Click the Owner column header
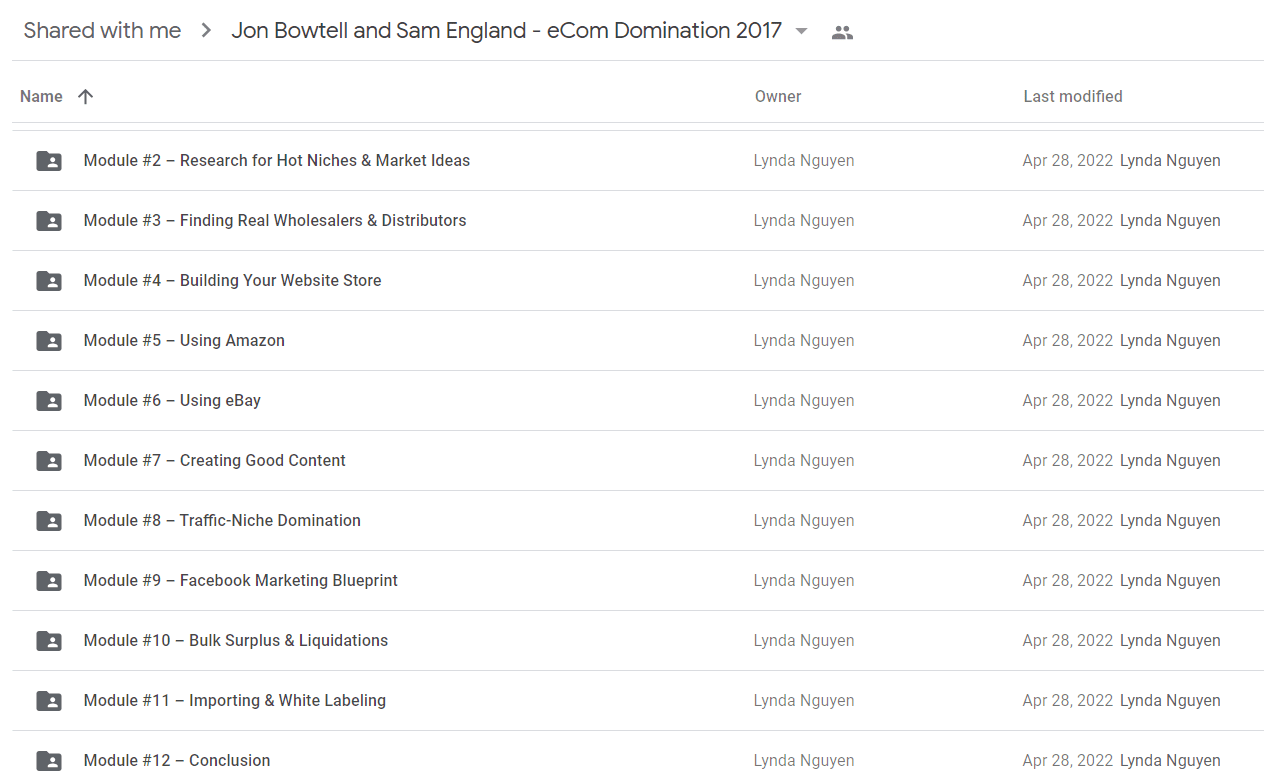This screenshot has width=1264, height=780. coord(778,97)
